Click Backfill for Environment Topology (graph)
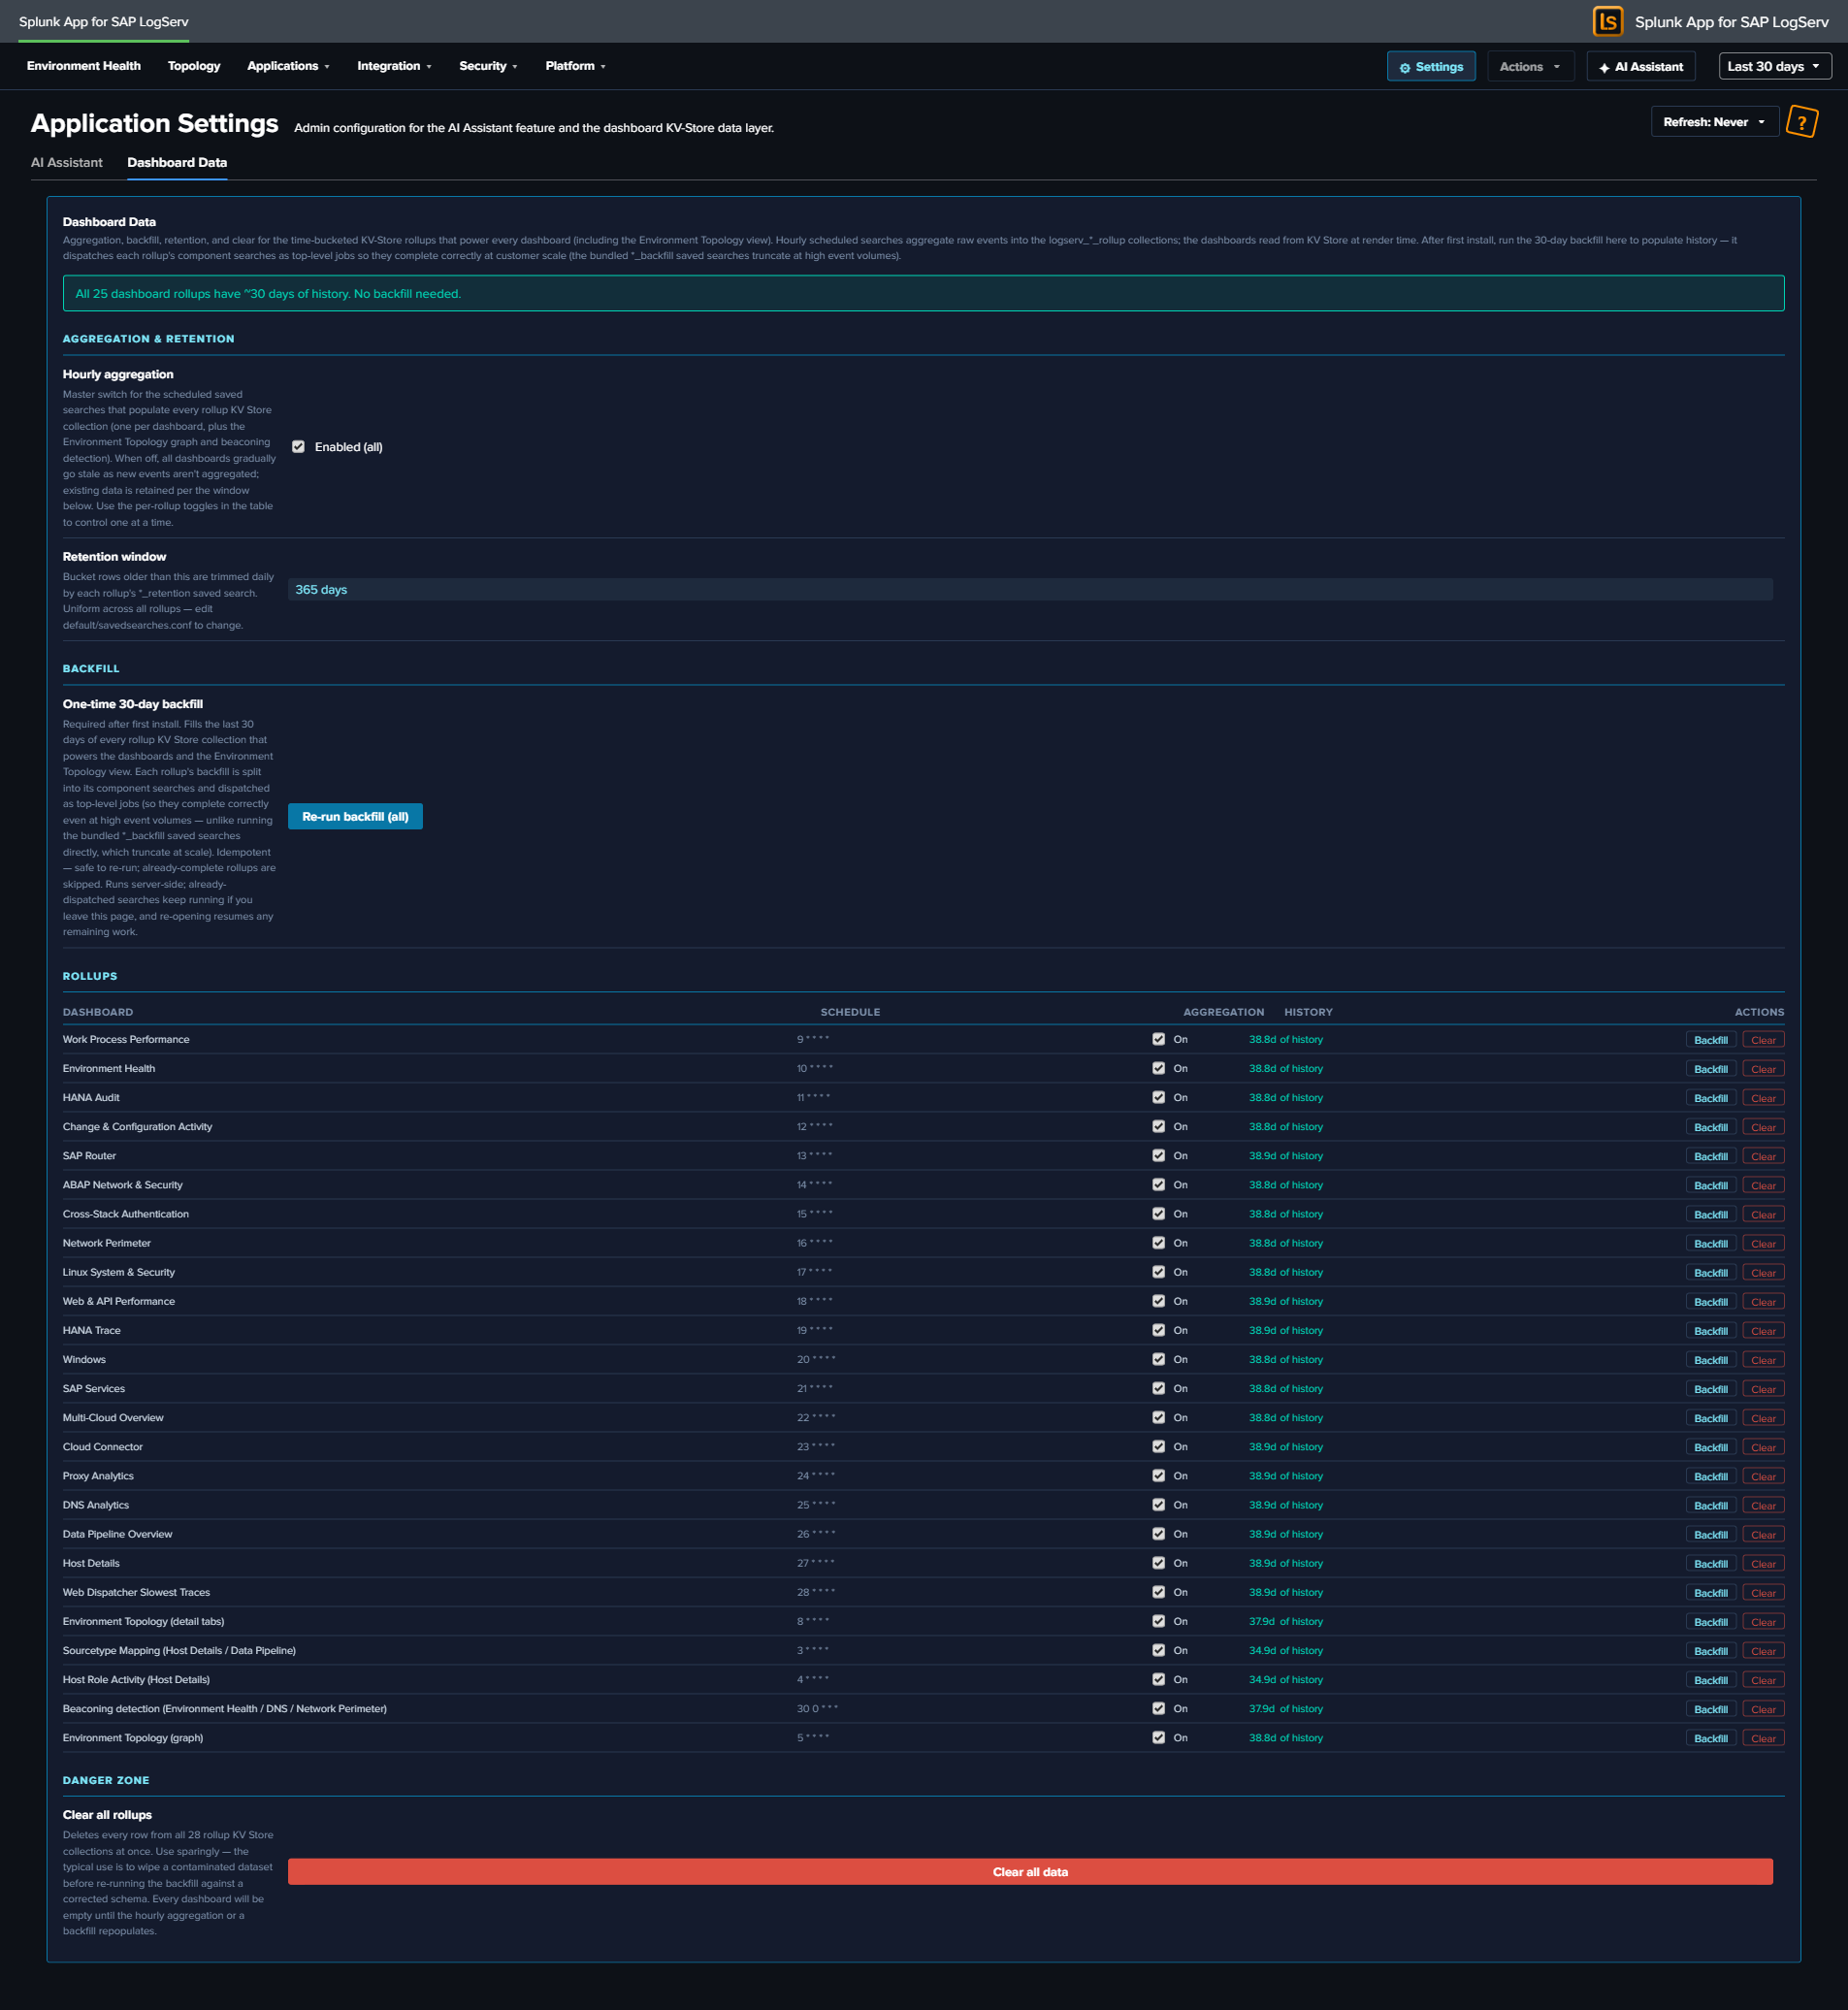 click(1710, 1738)
